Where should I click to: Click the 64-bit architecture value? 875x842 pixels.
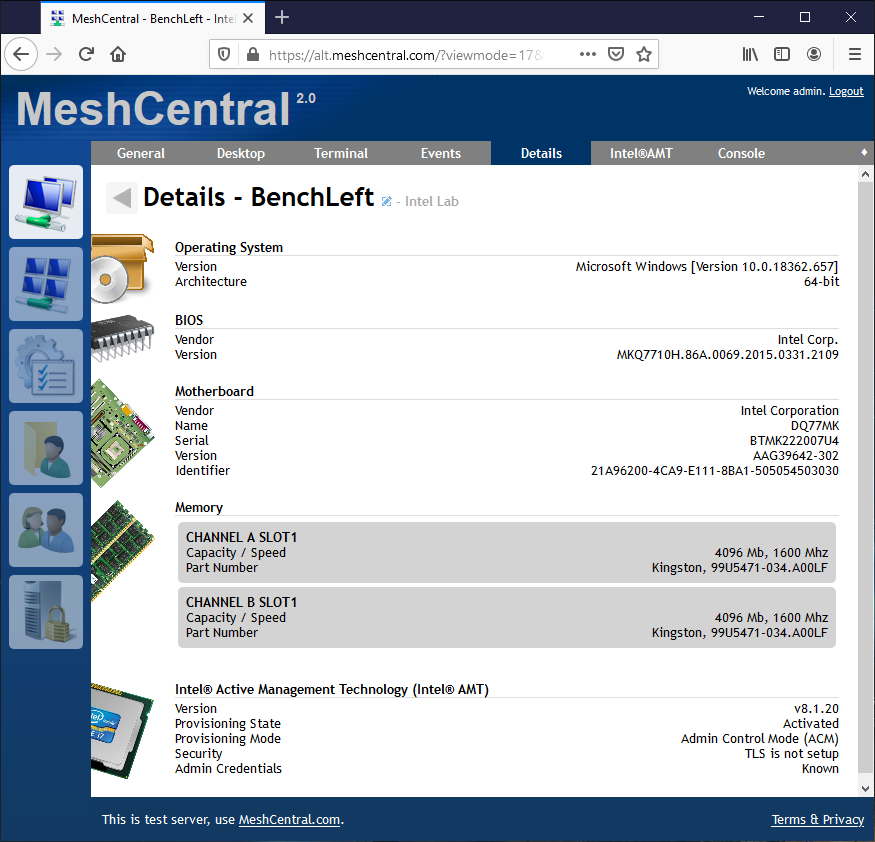point(821,282)
